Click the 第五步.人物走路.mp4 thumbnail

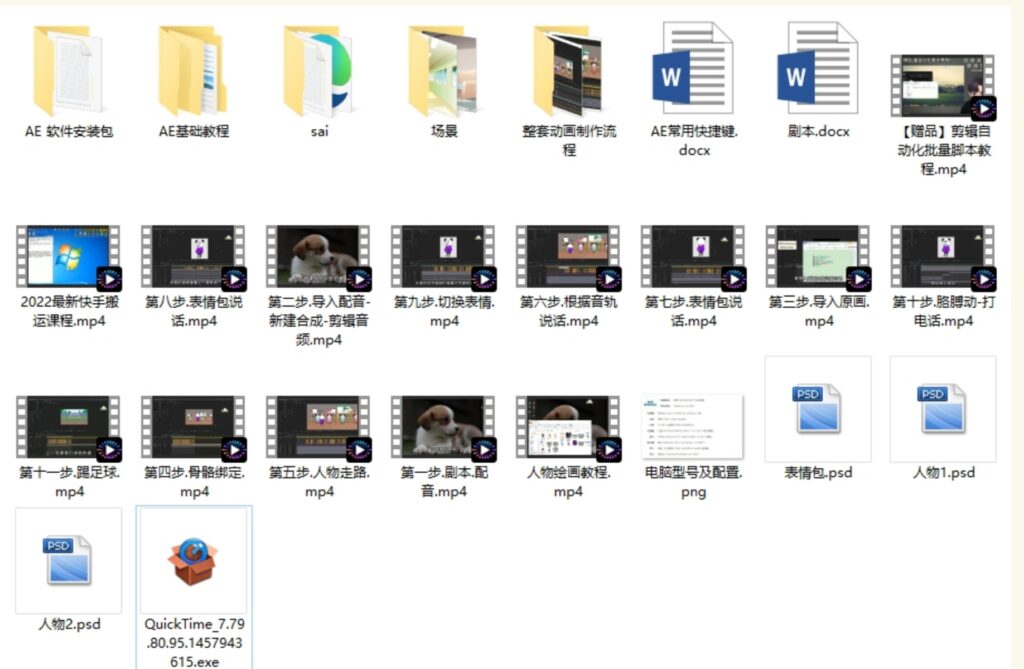click(x=318, y=427)
